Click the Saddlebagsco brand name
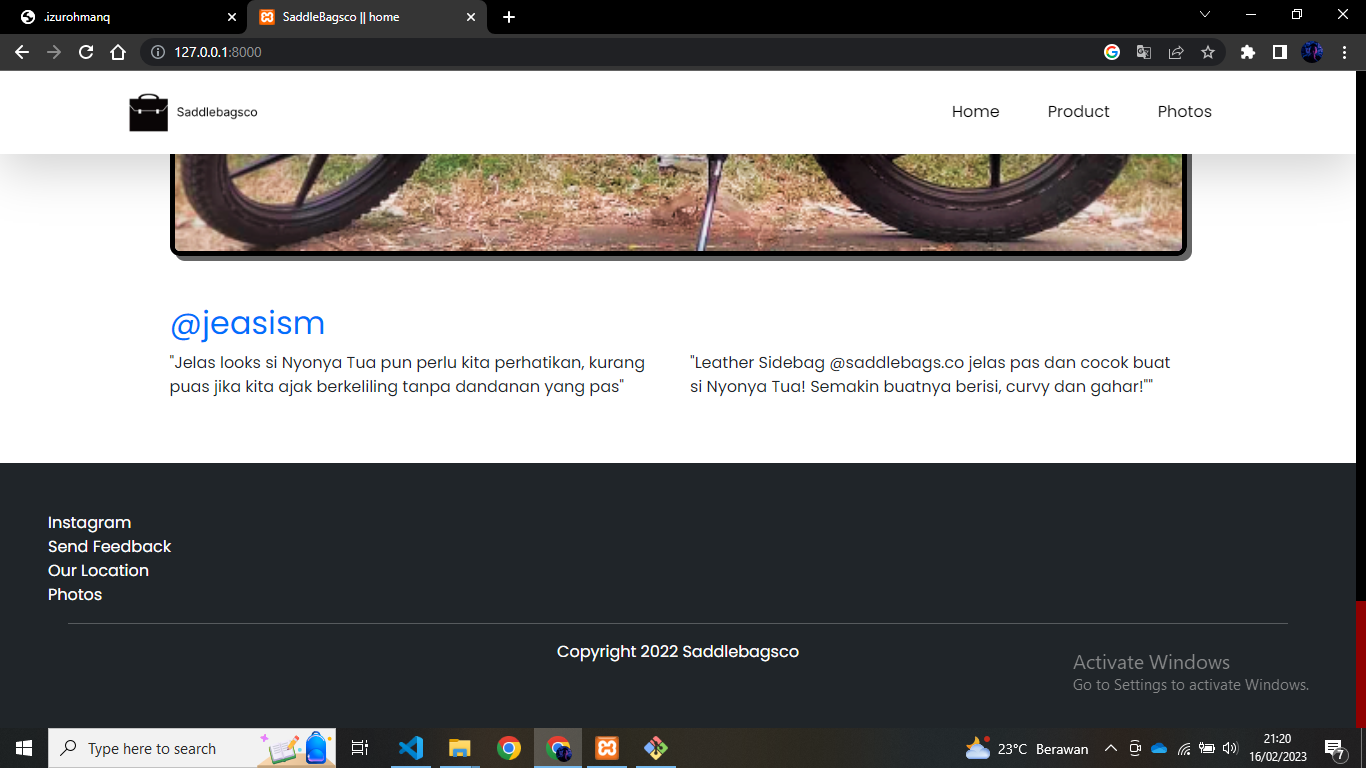The height and width of the screenshot is (768, 1366). (217, 112)
